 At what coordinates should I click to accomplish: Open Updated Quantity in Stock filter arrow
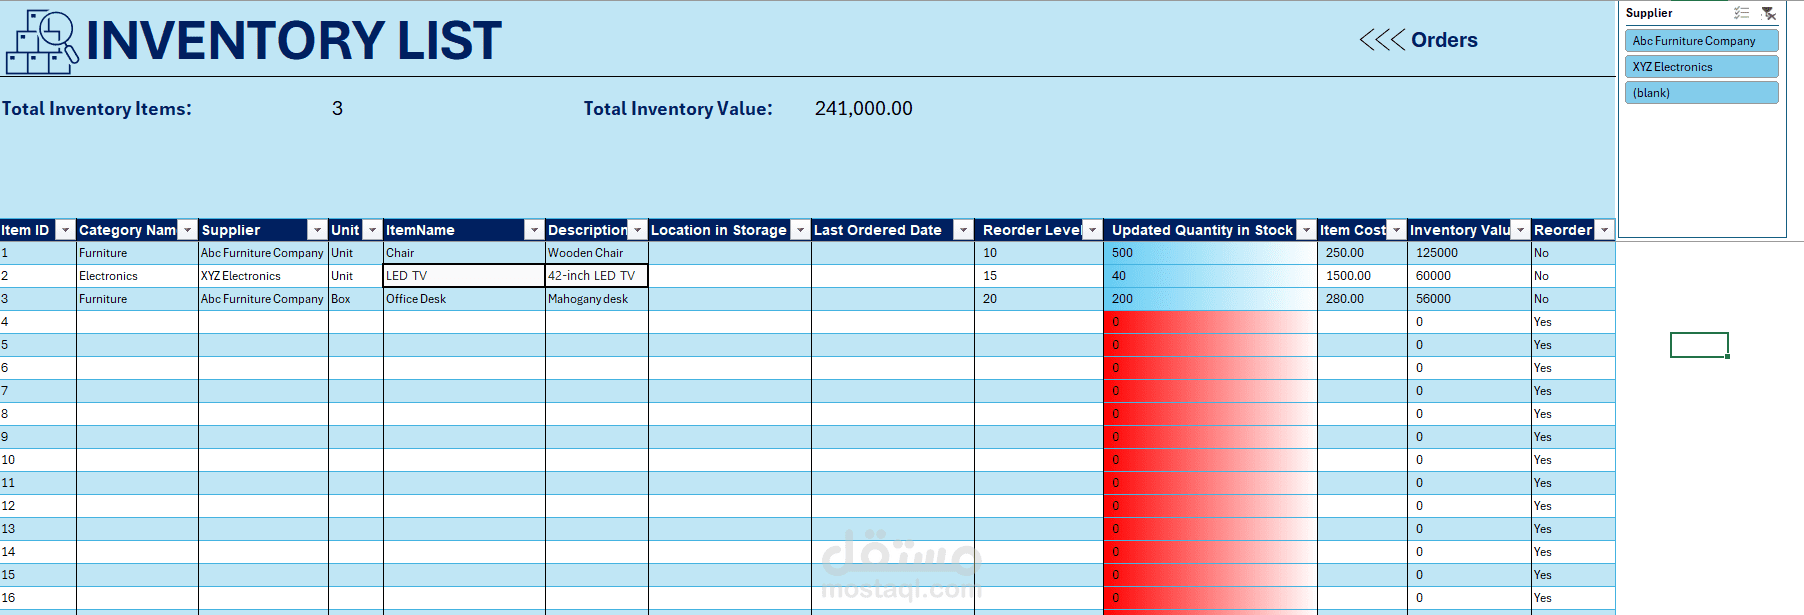point(1306,230)
